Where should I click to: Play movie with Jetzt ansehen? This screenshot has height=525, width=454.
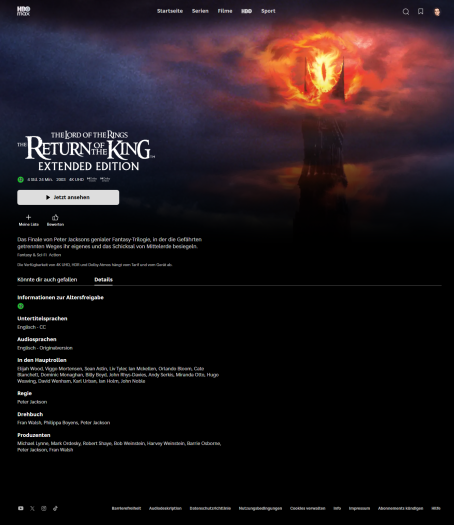coord(68,198)
